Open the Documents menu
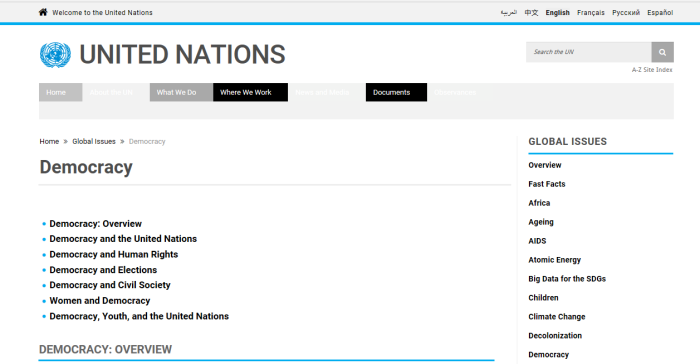 pos(396,92)
